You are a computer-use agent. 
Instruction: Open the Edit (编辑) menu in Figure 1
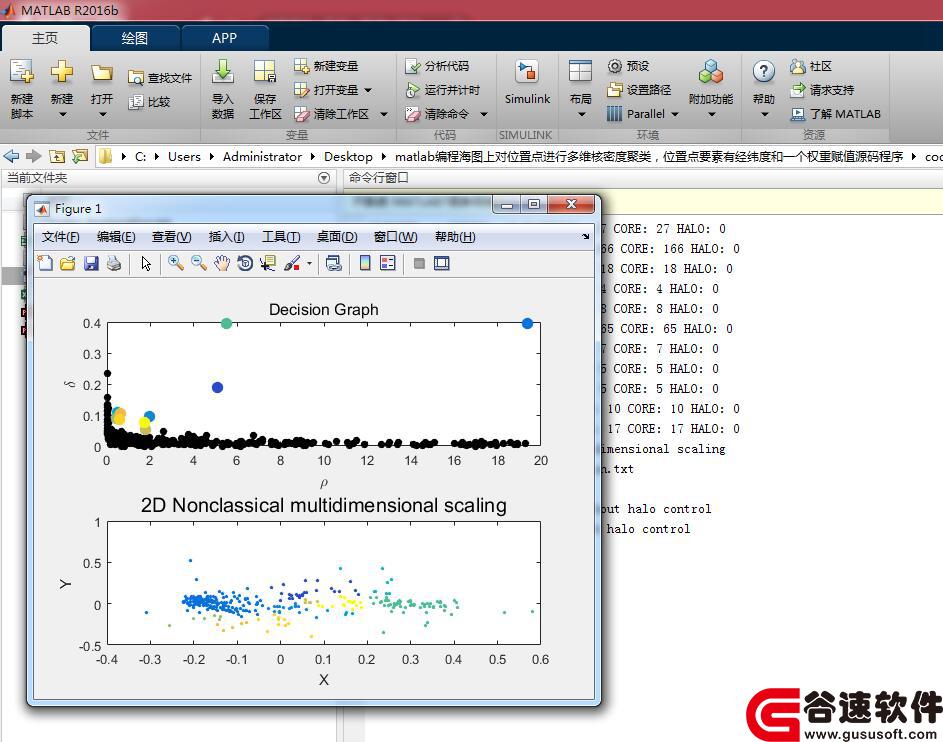(x=116, y=237)
